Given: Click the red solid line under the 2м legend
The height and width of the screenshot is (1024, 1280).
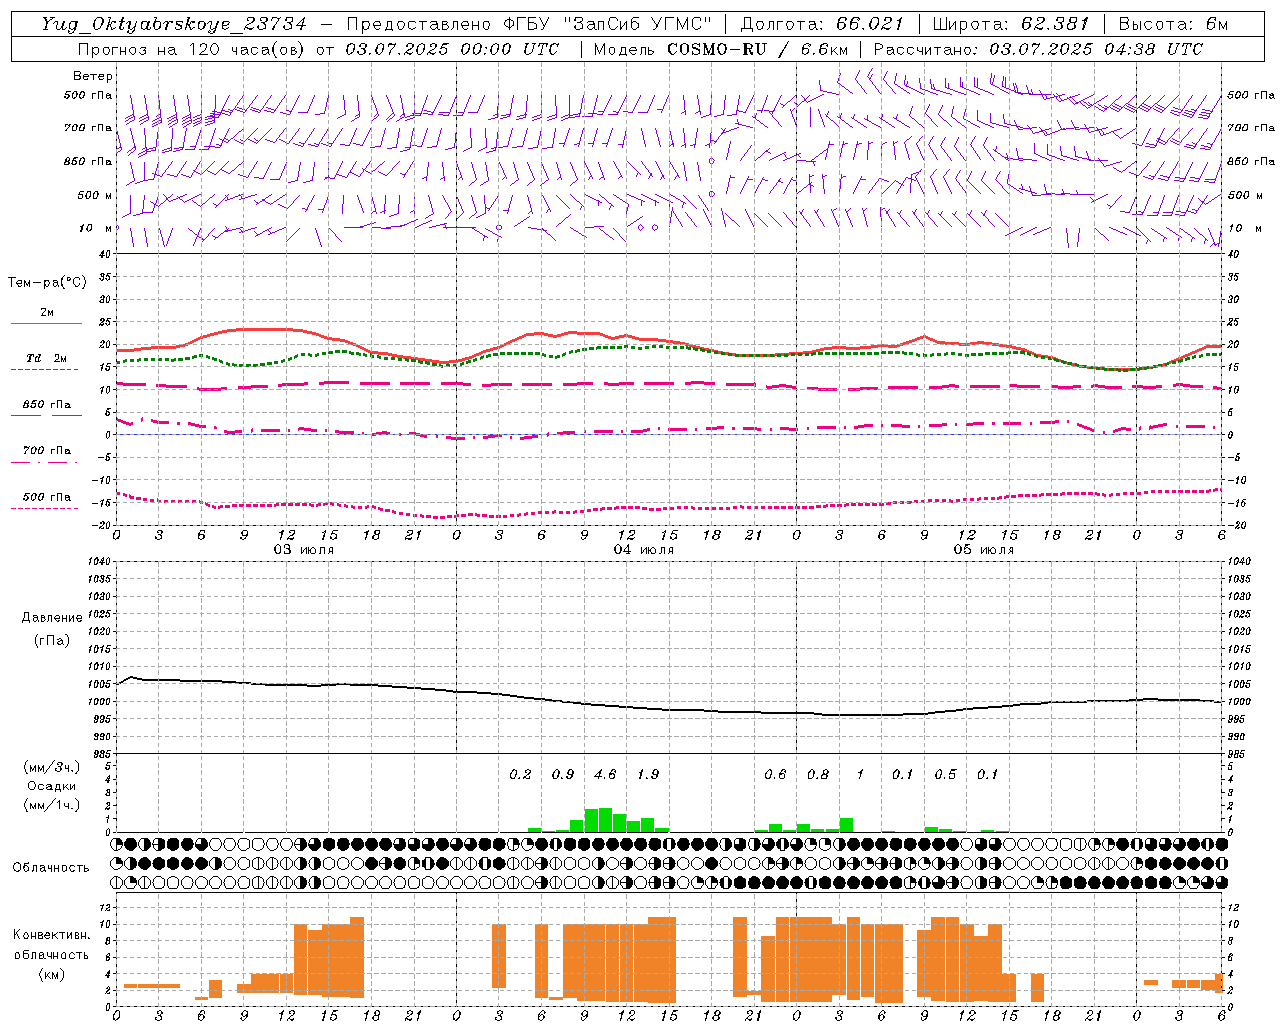Looking at the screenshot, I should (x=46, y=324).
